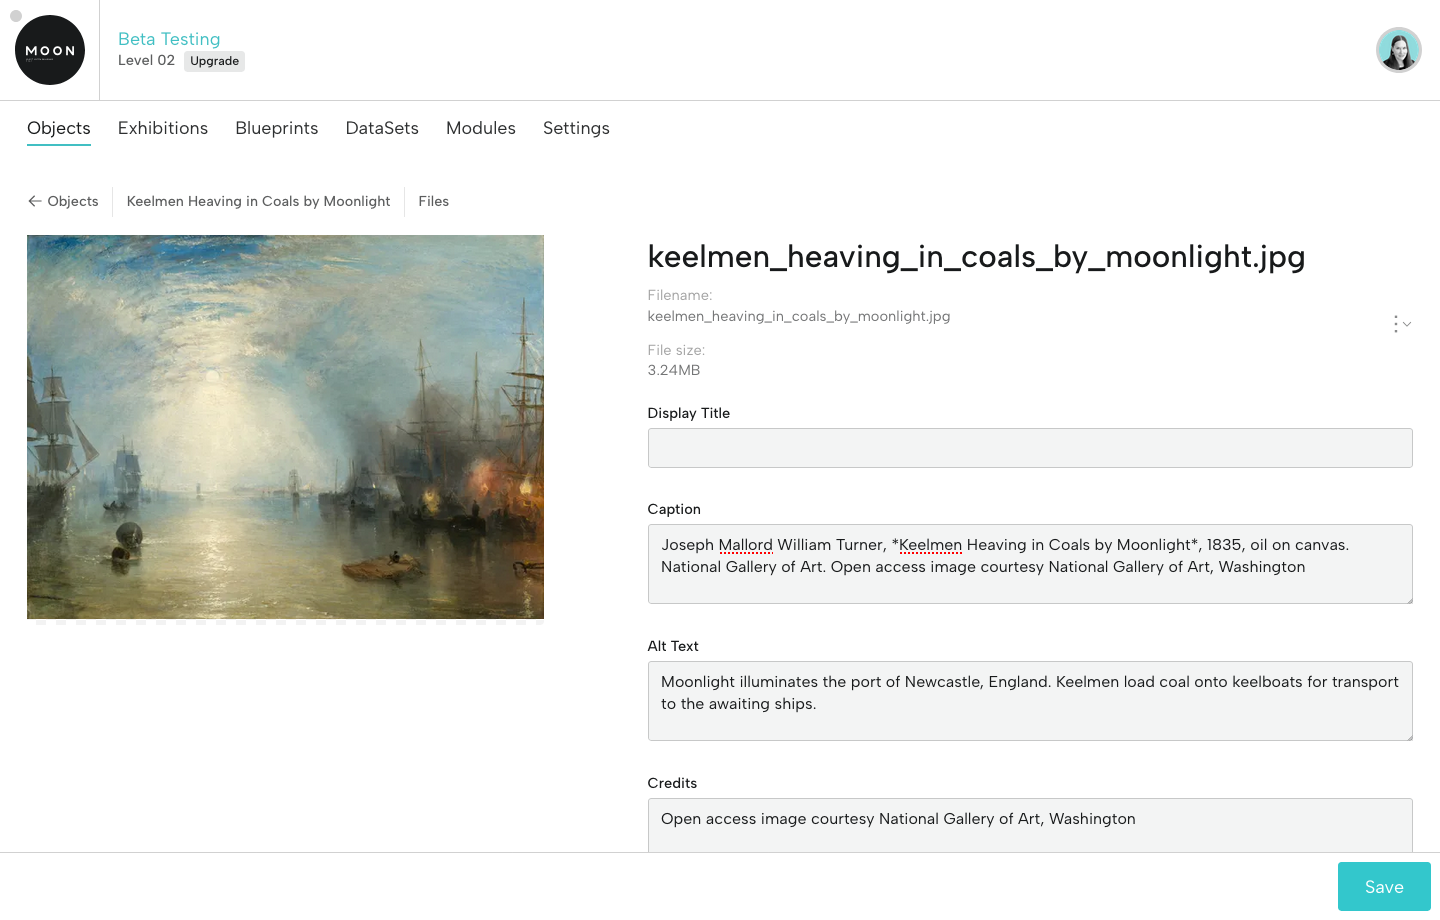Click the back arrow to Objects

(35, 201)
